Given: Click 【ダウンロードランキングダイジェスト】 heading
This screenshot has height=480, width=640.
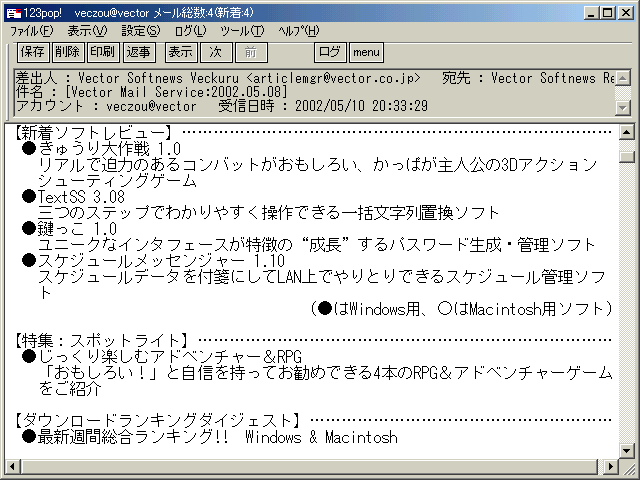Looking at the screenshot, I should 157,421.
